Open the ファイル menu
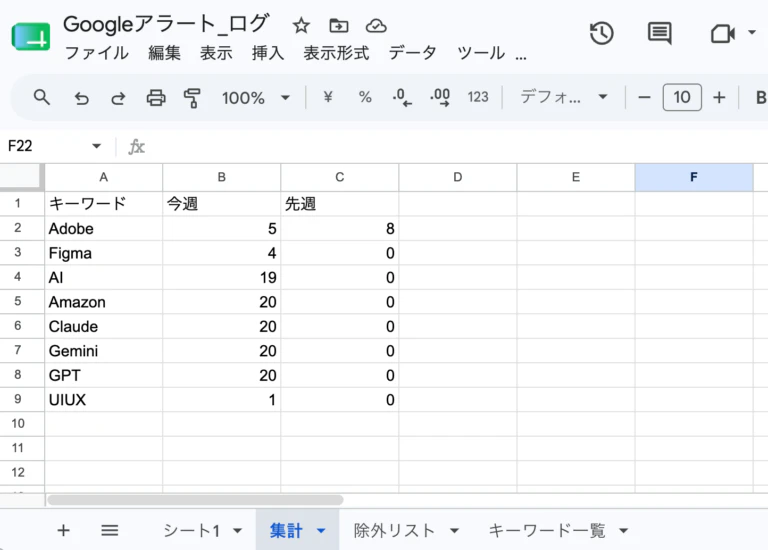 pos(96,53)
